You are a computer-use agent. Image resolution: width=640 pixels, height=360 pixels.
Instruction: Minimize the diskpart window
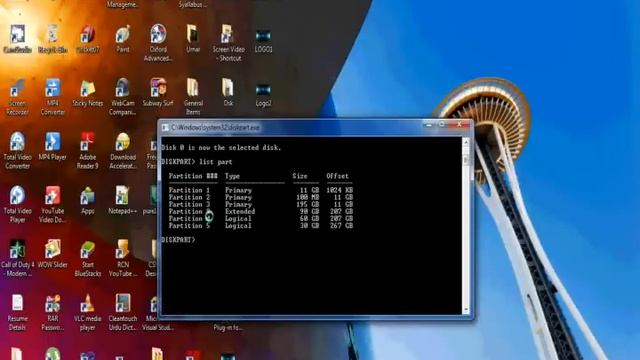tap(428, 125)
